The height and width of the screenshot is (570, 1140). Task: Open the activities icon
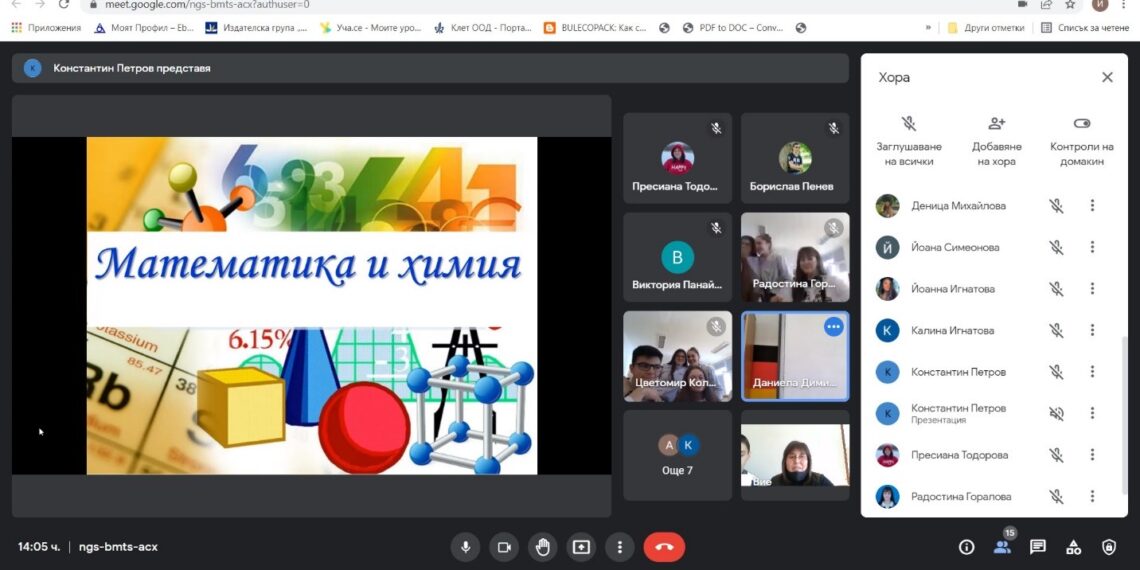[x=1073, y=547]
